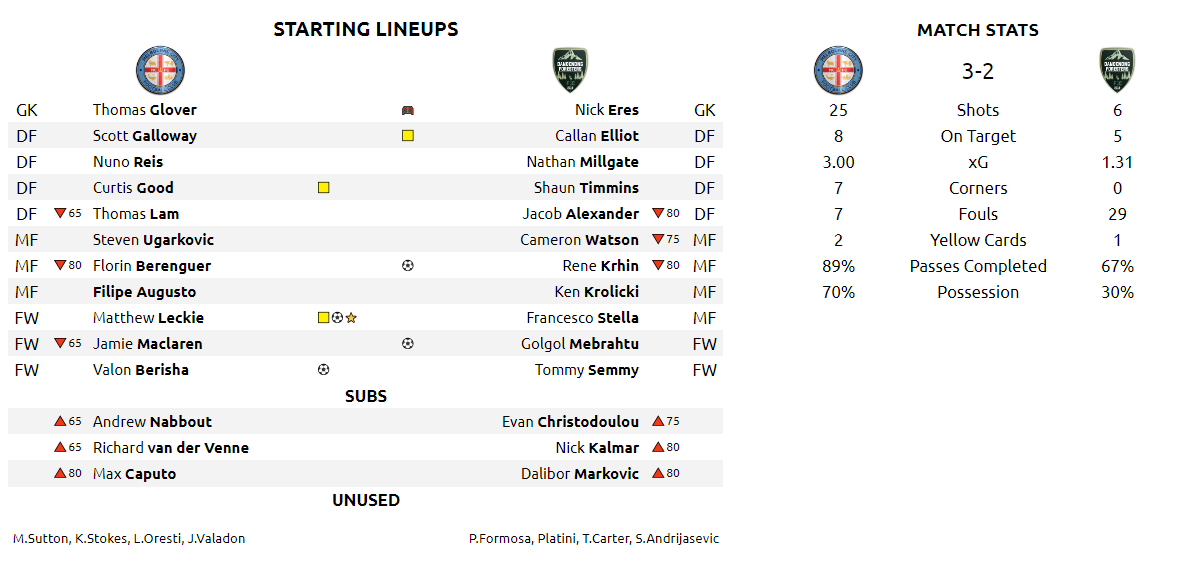Click Golgol Mebrahtu's goal ball icon
This screenshot has height=563, width=1183.
click(x=407, y=344)
